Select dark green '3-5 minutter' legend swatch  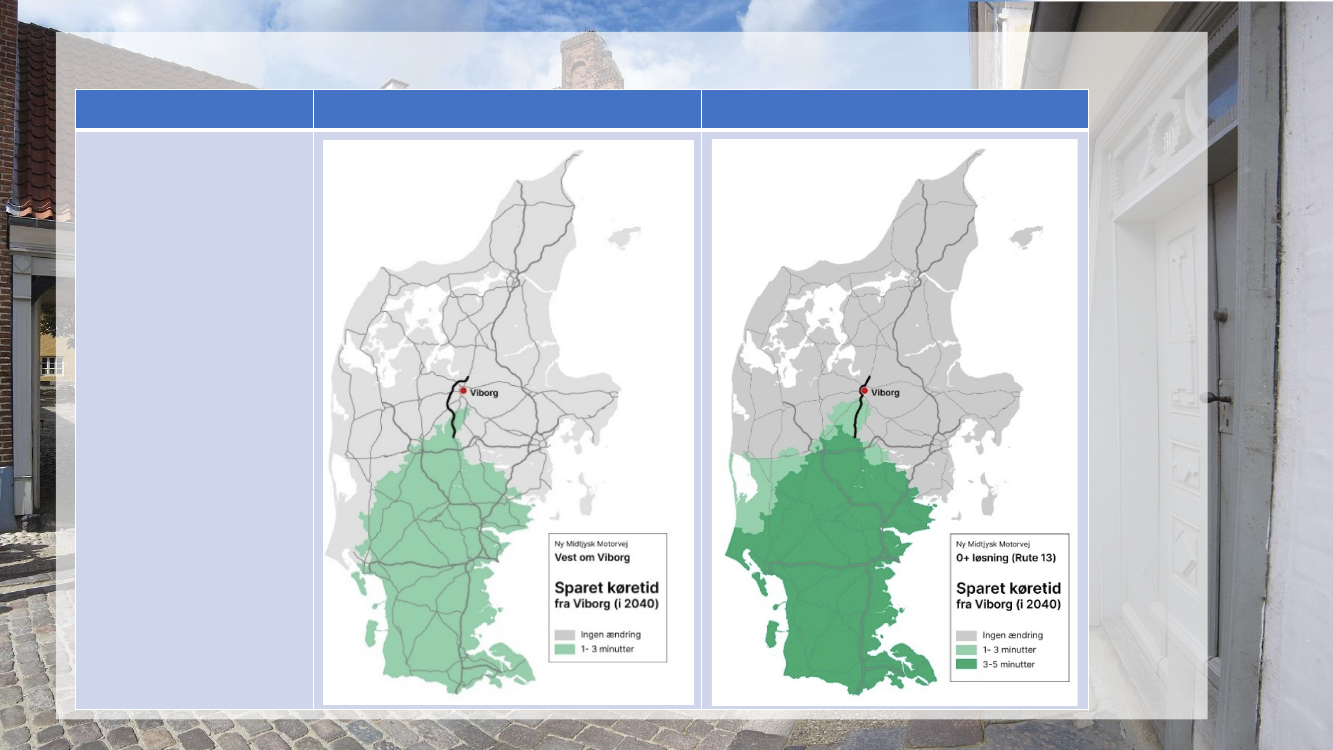click(967, 664)
